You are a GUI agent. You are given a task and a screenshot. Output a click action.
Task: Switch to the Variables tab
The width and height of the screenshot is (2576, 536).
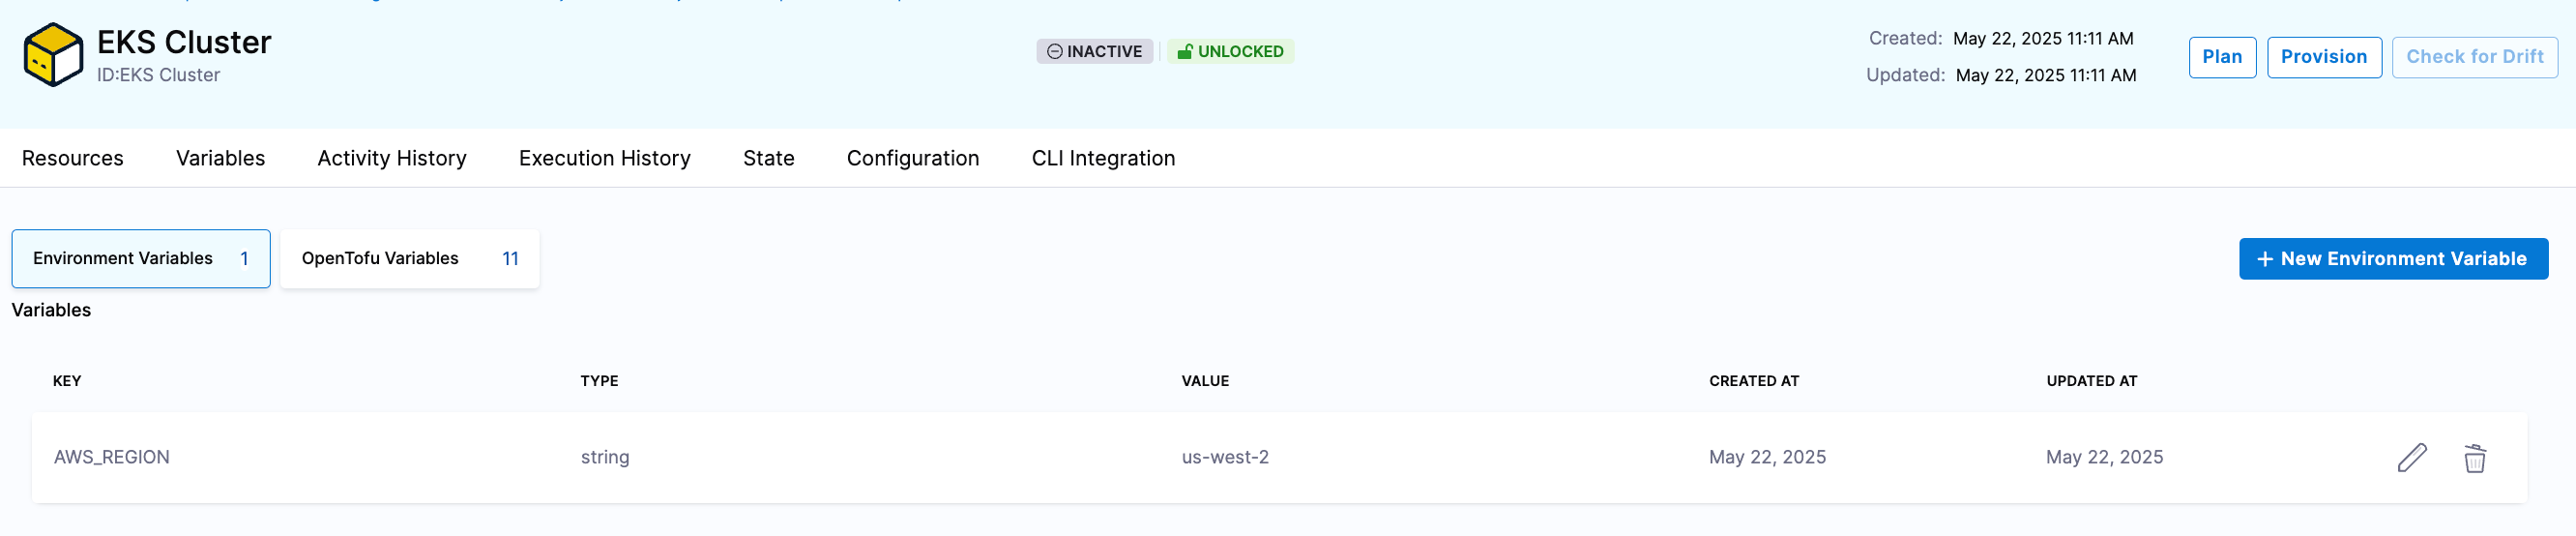click(x=220, y=158)
